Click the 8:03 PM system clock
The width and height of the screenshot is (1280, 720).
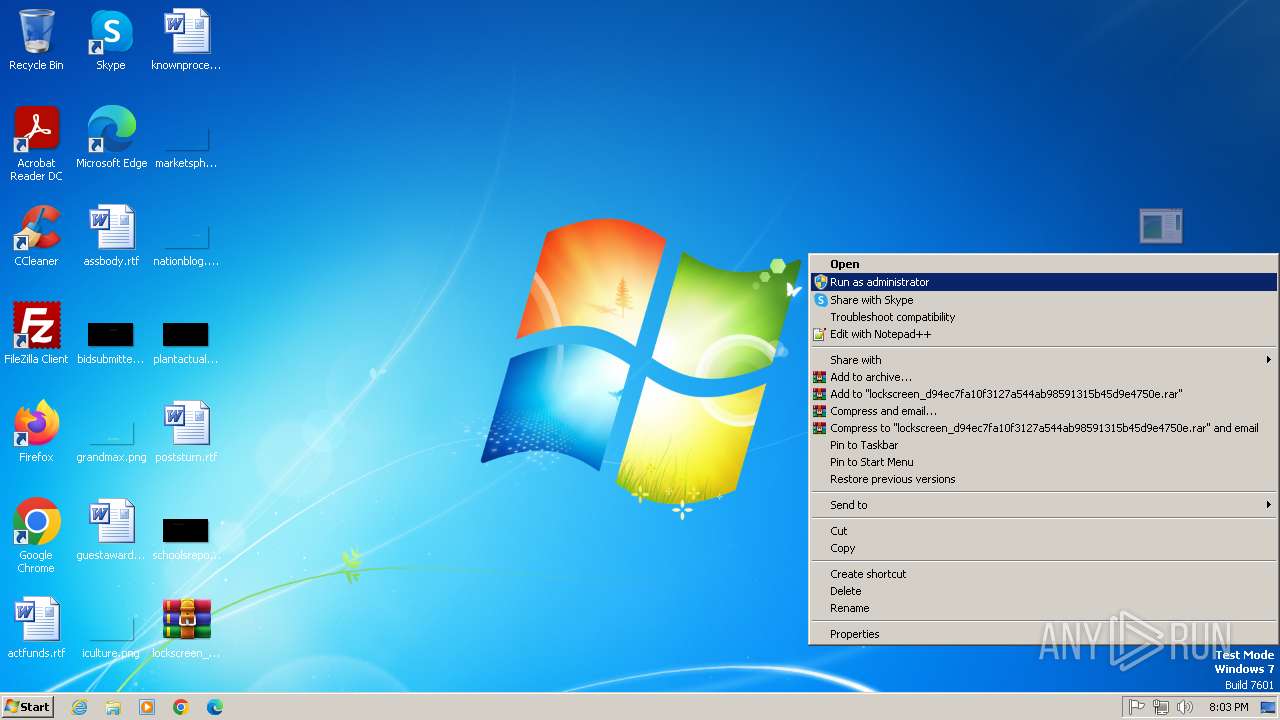point(1228,707)
